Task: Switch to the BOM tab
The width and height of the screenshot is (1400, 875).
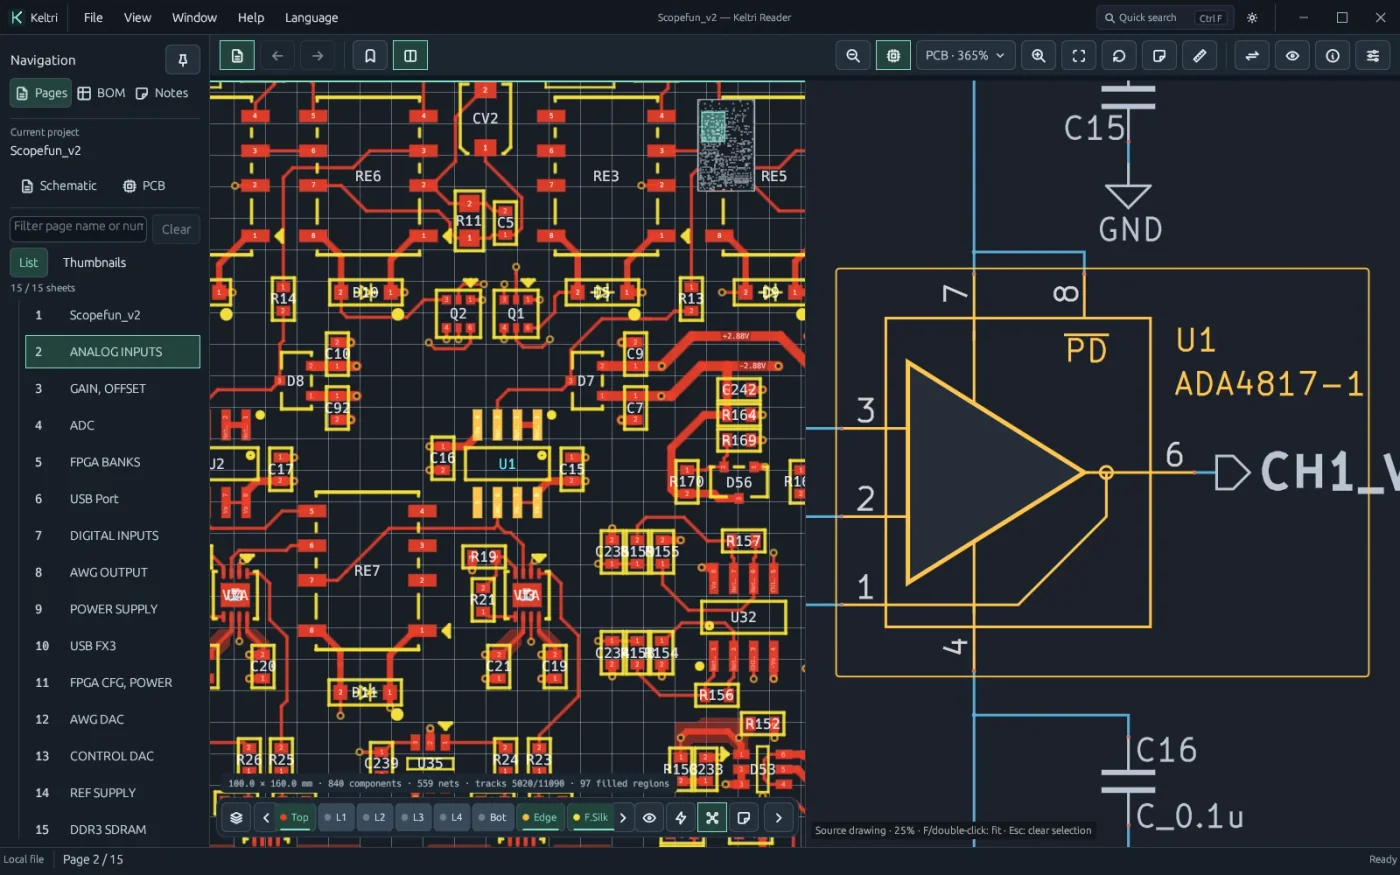Action: 101,93
